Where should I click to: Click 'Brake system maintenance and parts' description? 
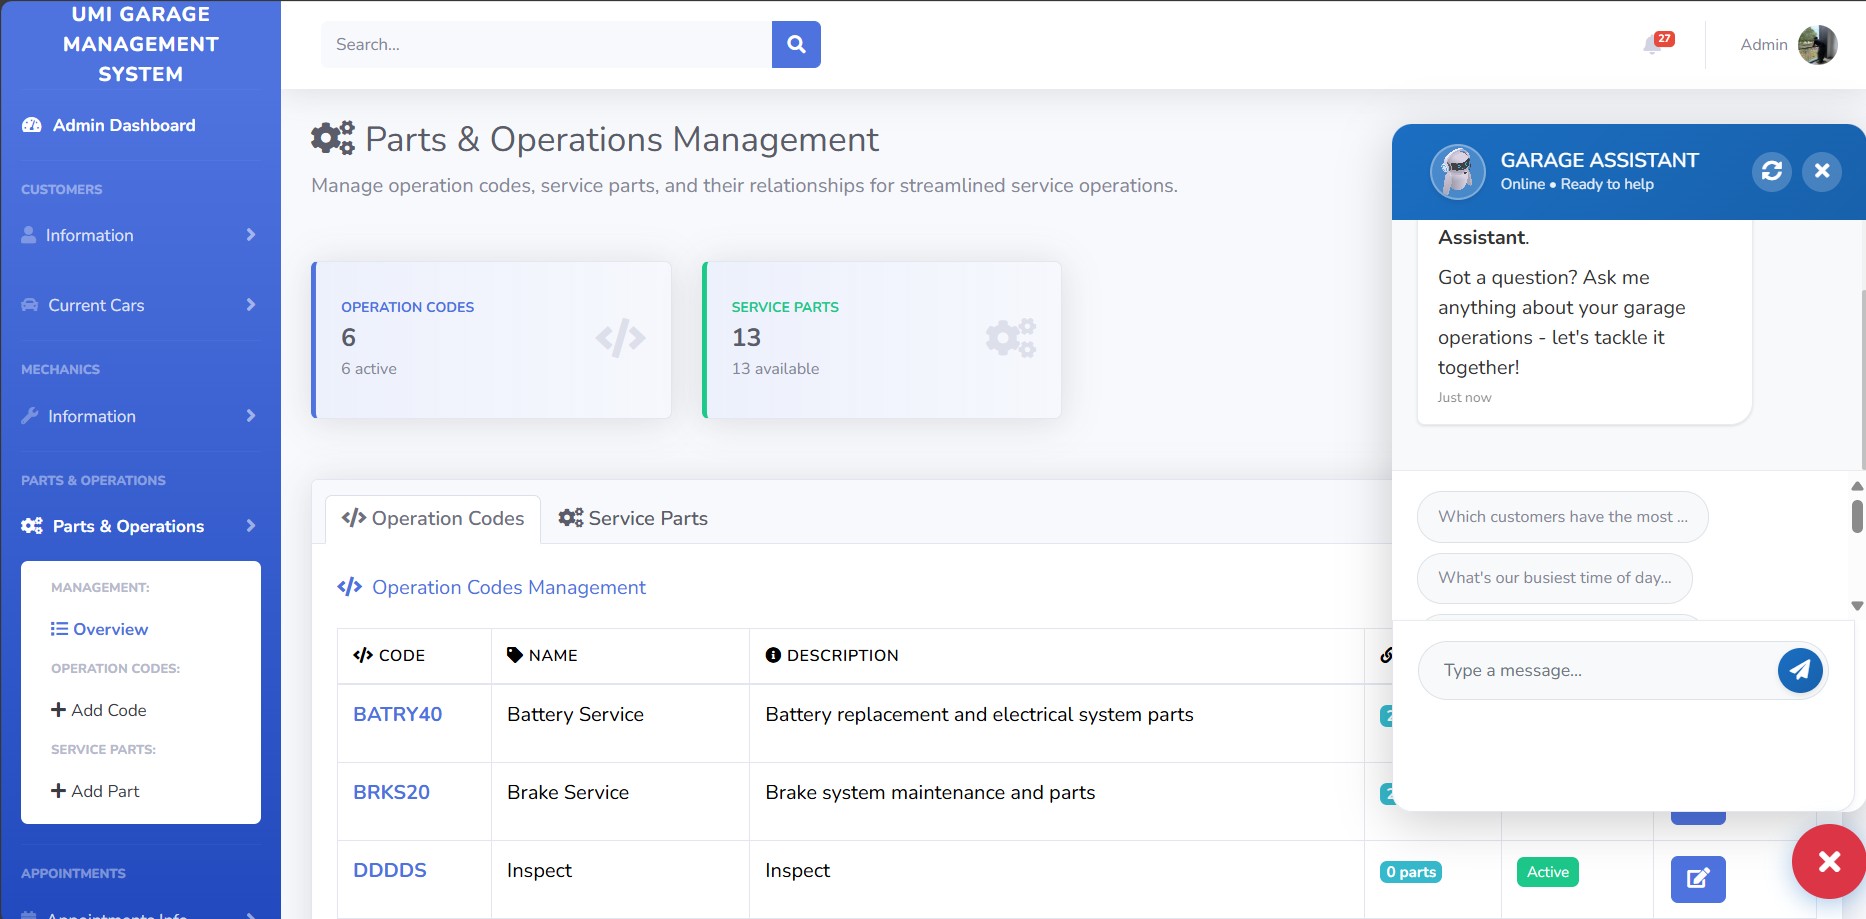(x=930, y=792)
